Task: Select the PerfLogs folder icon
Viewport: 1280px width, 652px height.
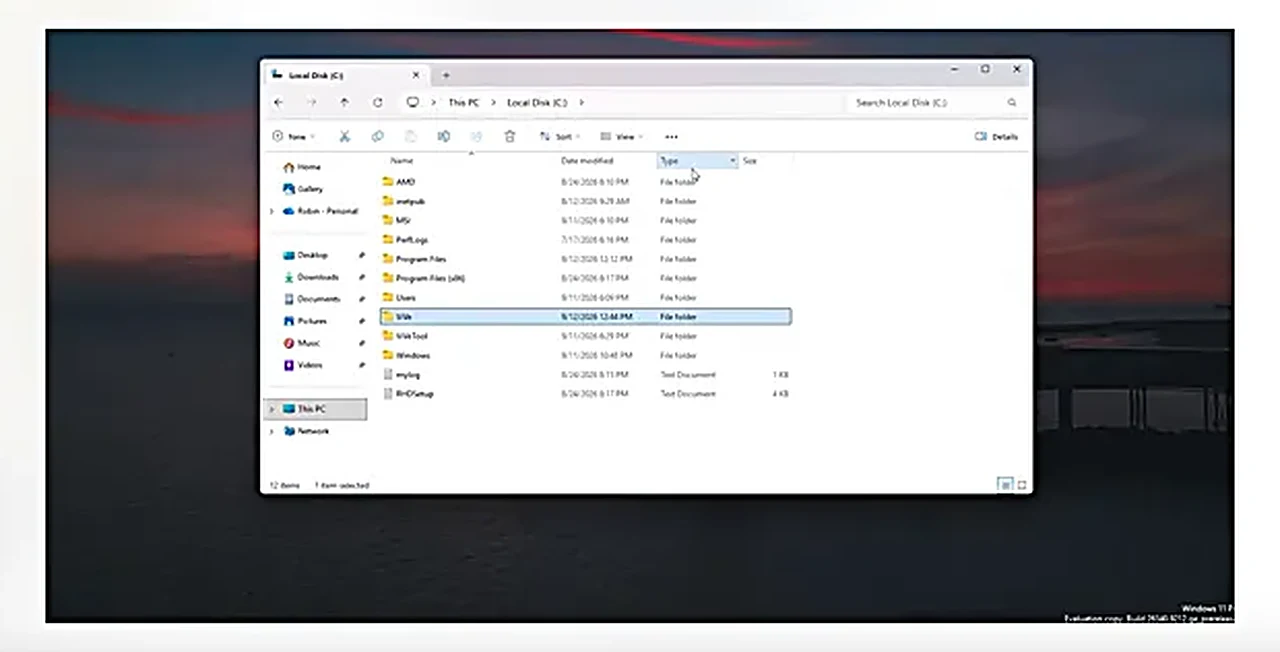Action: pyautogui.click(x=388, y=240)
